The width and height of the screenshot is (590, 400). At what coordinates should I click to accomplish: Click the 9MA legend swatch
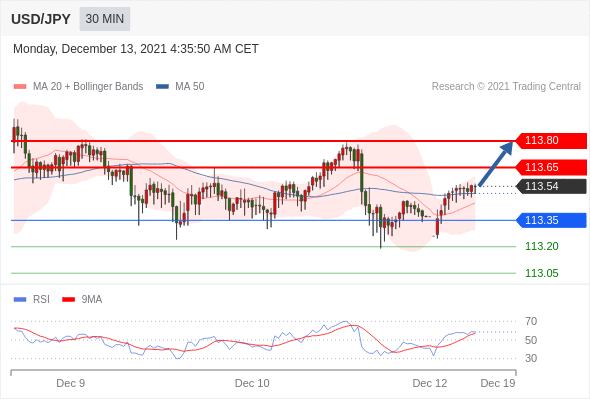(x=68, y=300)
